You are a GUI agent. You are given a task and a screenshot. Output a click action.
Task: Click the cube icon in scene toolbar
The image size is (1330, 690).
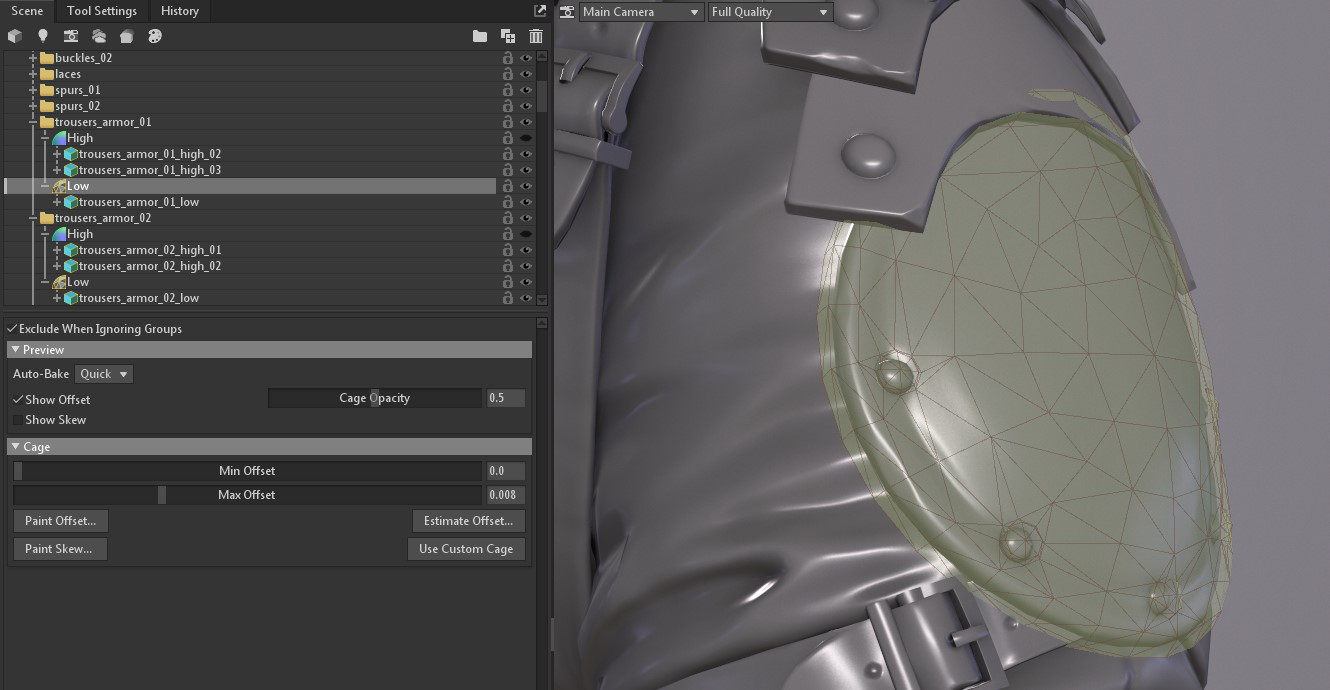(x=15, y=36)
